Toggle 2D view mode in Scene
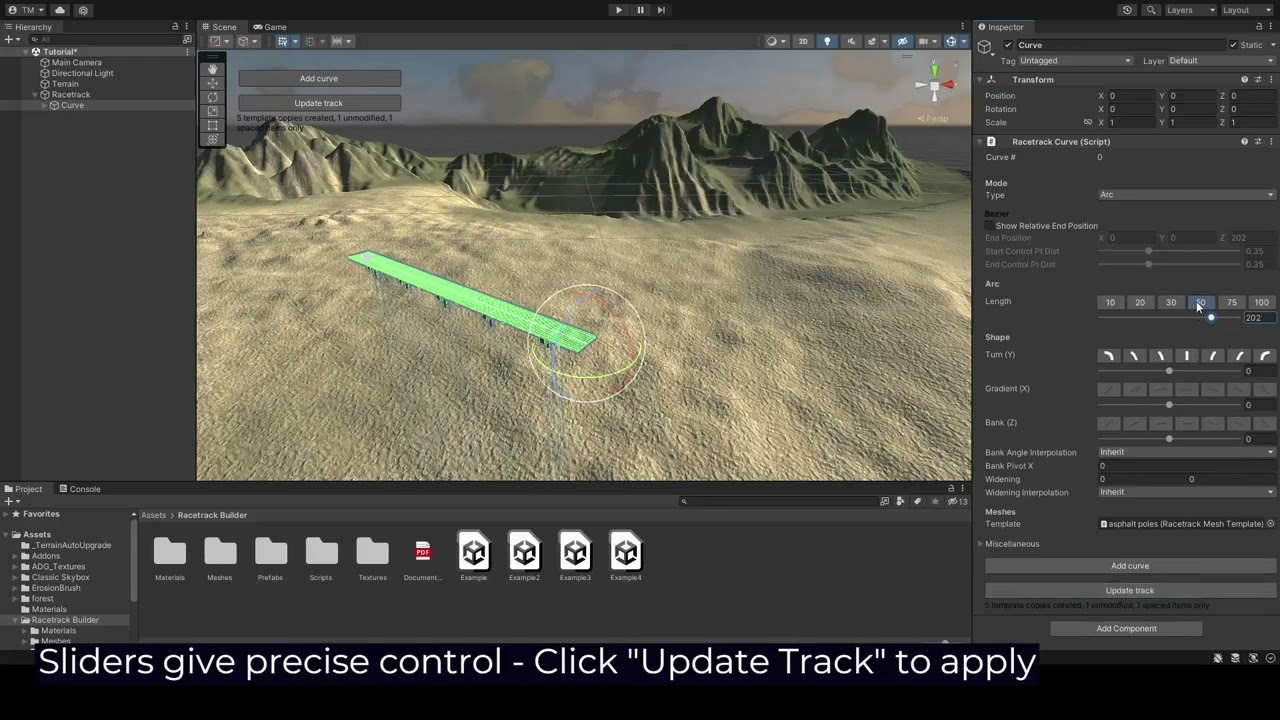The image size is (1280, 720). click(802, 41)
